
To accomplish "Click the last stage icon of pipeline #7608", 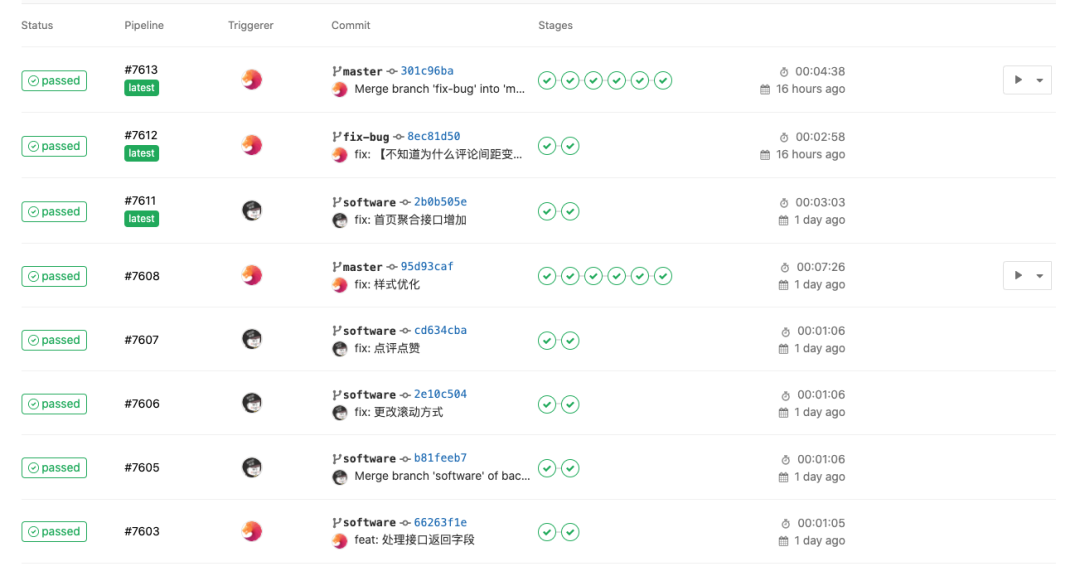I will tap(663, 276).
